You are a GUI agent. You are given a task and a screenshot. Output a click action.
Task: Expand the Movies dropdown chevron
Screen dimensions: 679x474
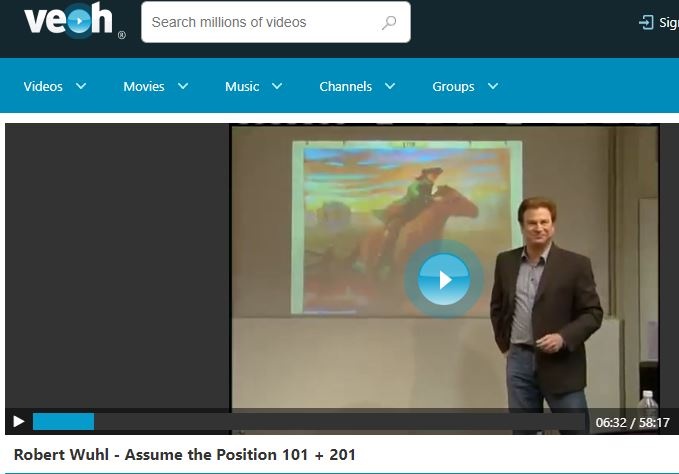183,86
